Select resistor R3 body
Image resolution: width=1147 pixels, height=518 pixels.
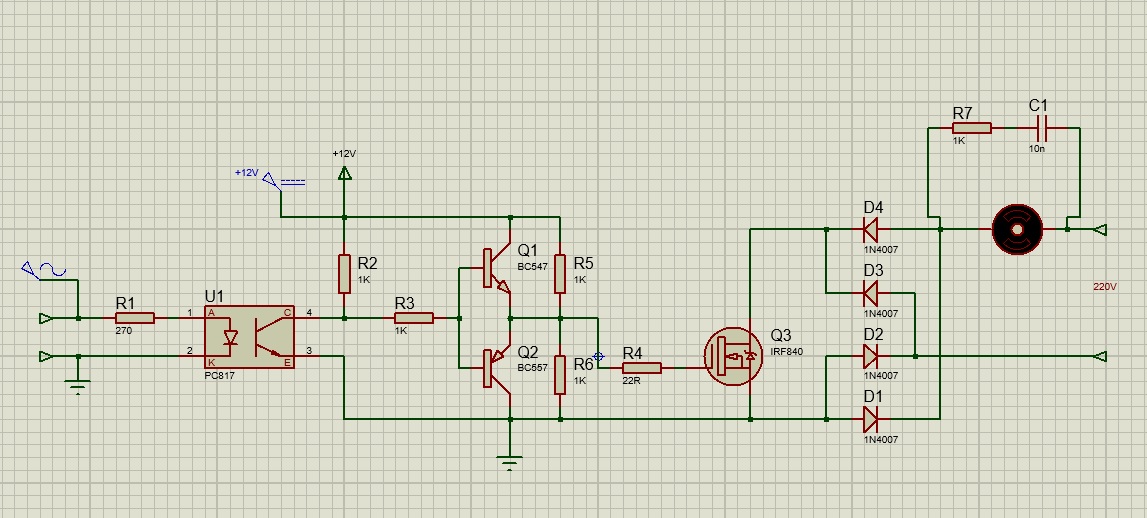click(x=414, y=318)
